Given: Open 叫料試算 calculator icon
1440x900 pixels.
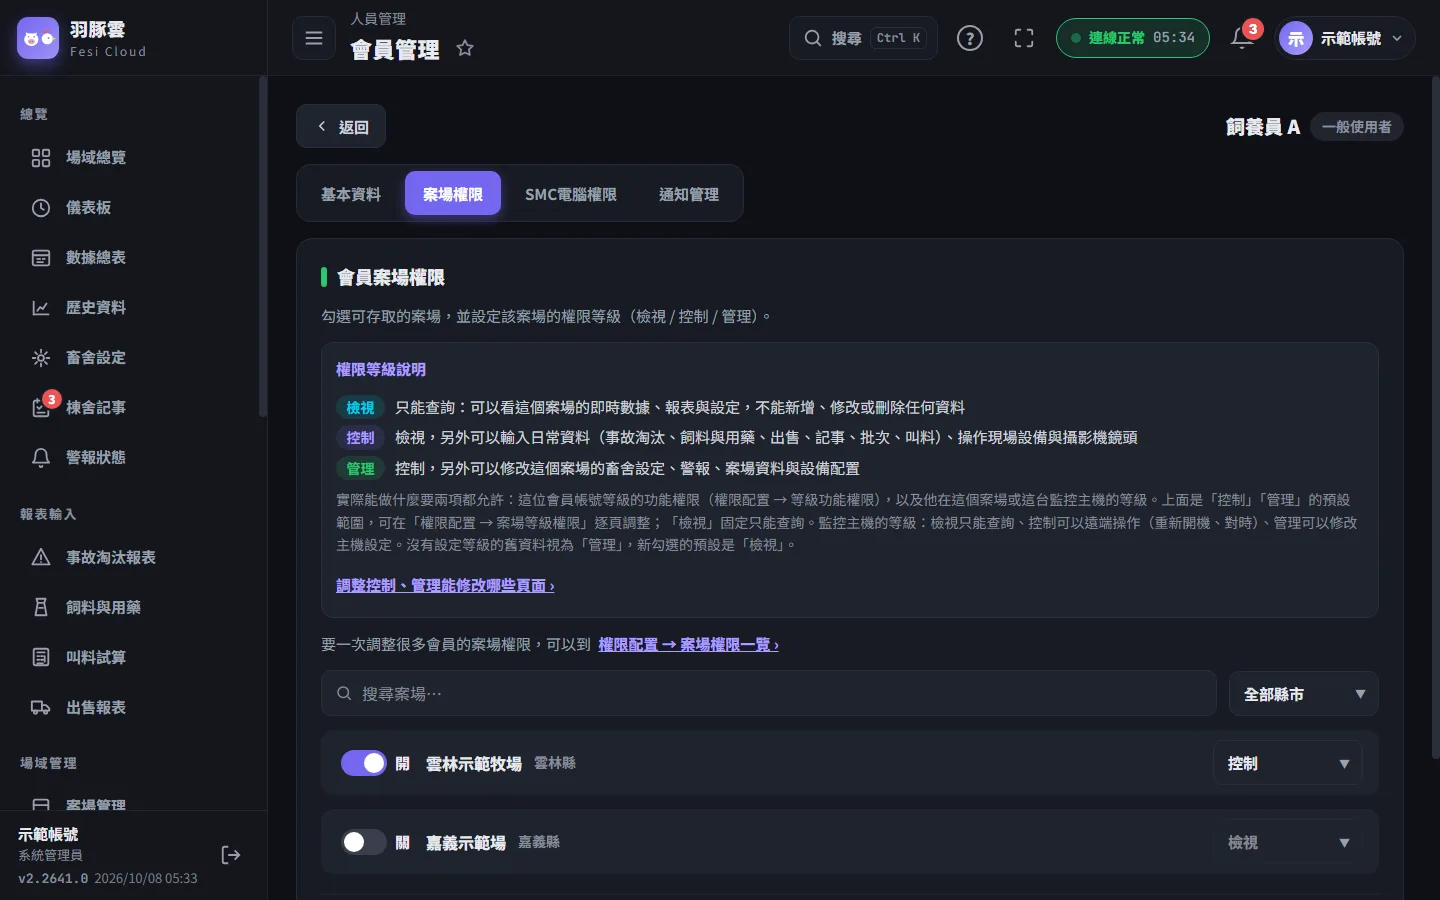Looking at the screenshot, I should coord(41,658).
